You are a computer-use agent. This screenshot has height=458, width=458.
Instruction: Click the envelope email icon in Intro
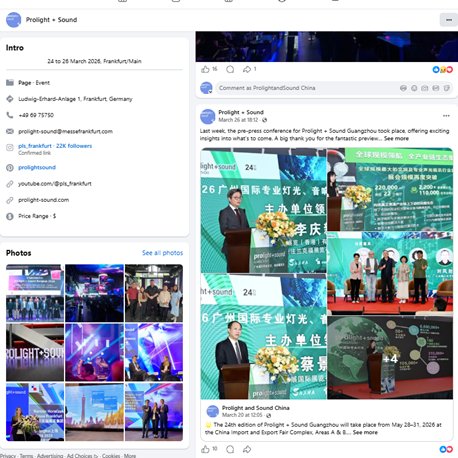(x=10, y=131)
